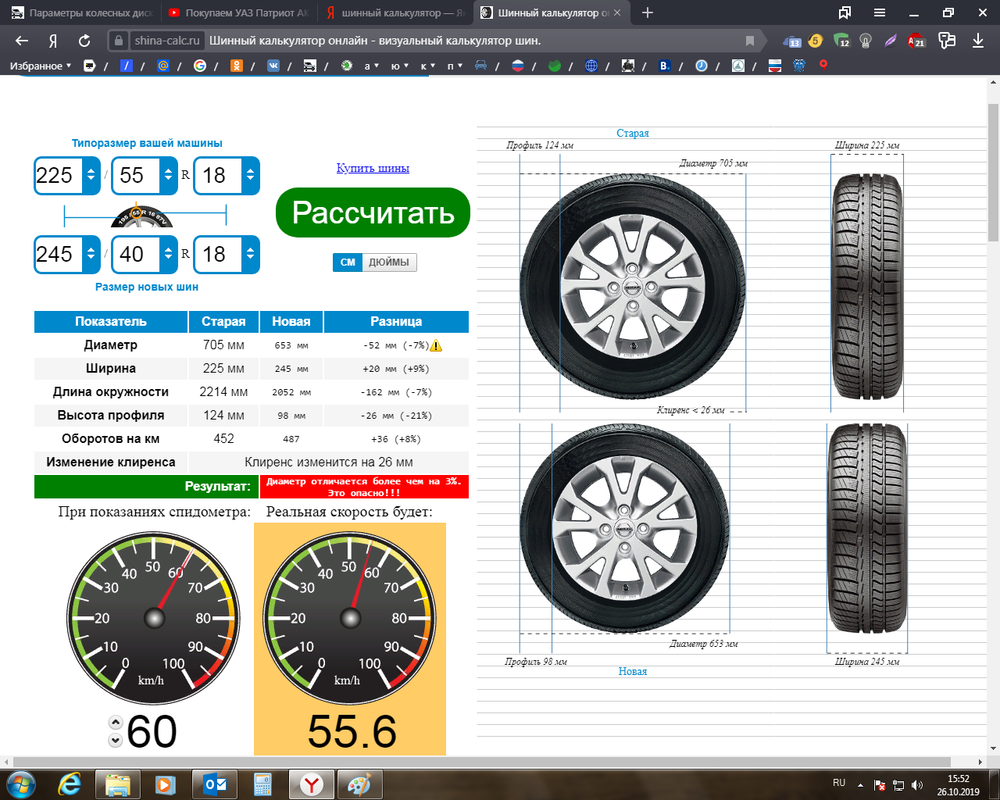Screen dimensions: 1000x800
Task: Expand the 'к' bookmark folder
Action: pos(427,66)
